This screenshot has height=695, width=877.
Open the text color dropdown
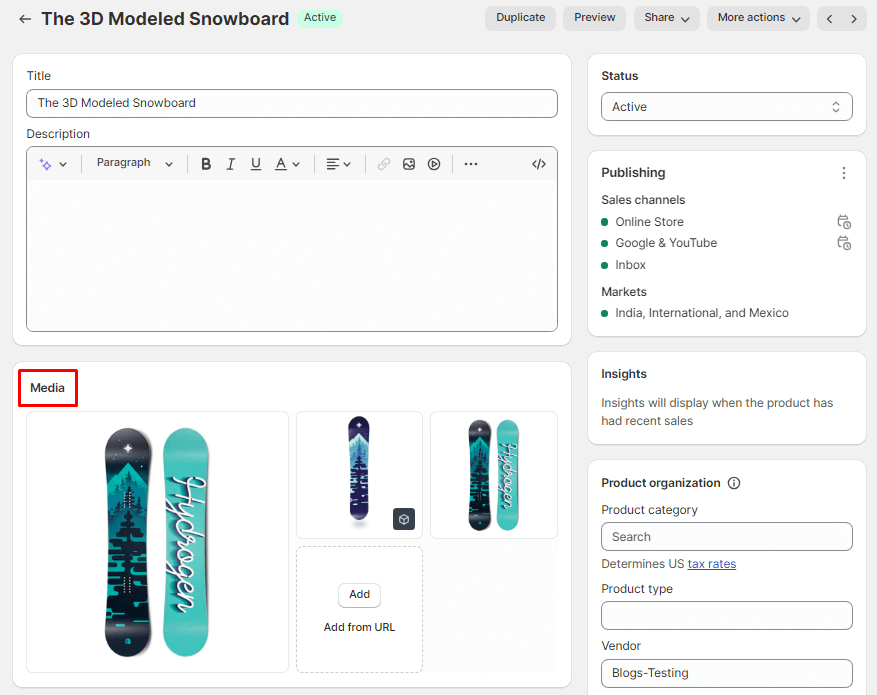pos(288,164)
